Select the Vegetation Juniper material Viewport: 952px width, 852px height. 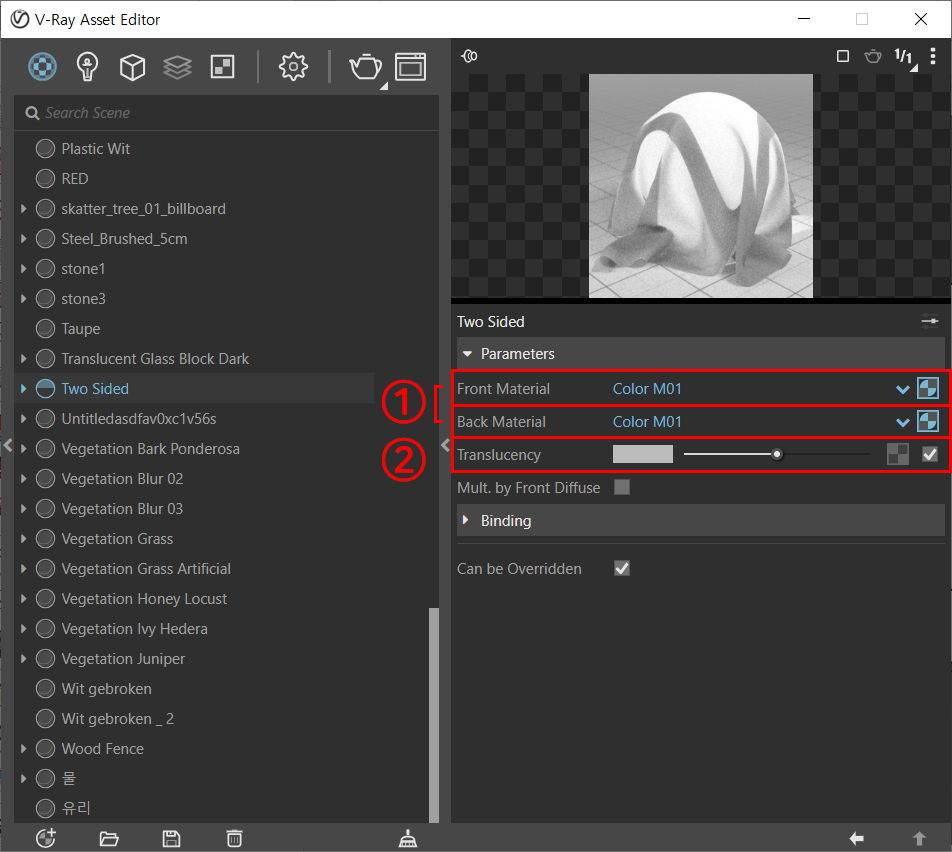(123, 658)
